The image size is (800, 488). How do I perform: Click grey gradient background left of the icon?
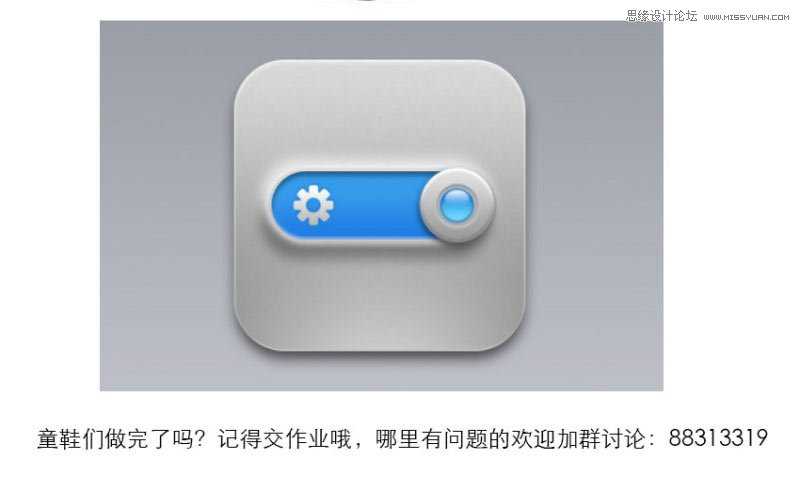pos(166,205)
